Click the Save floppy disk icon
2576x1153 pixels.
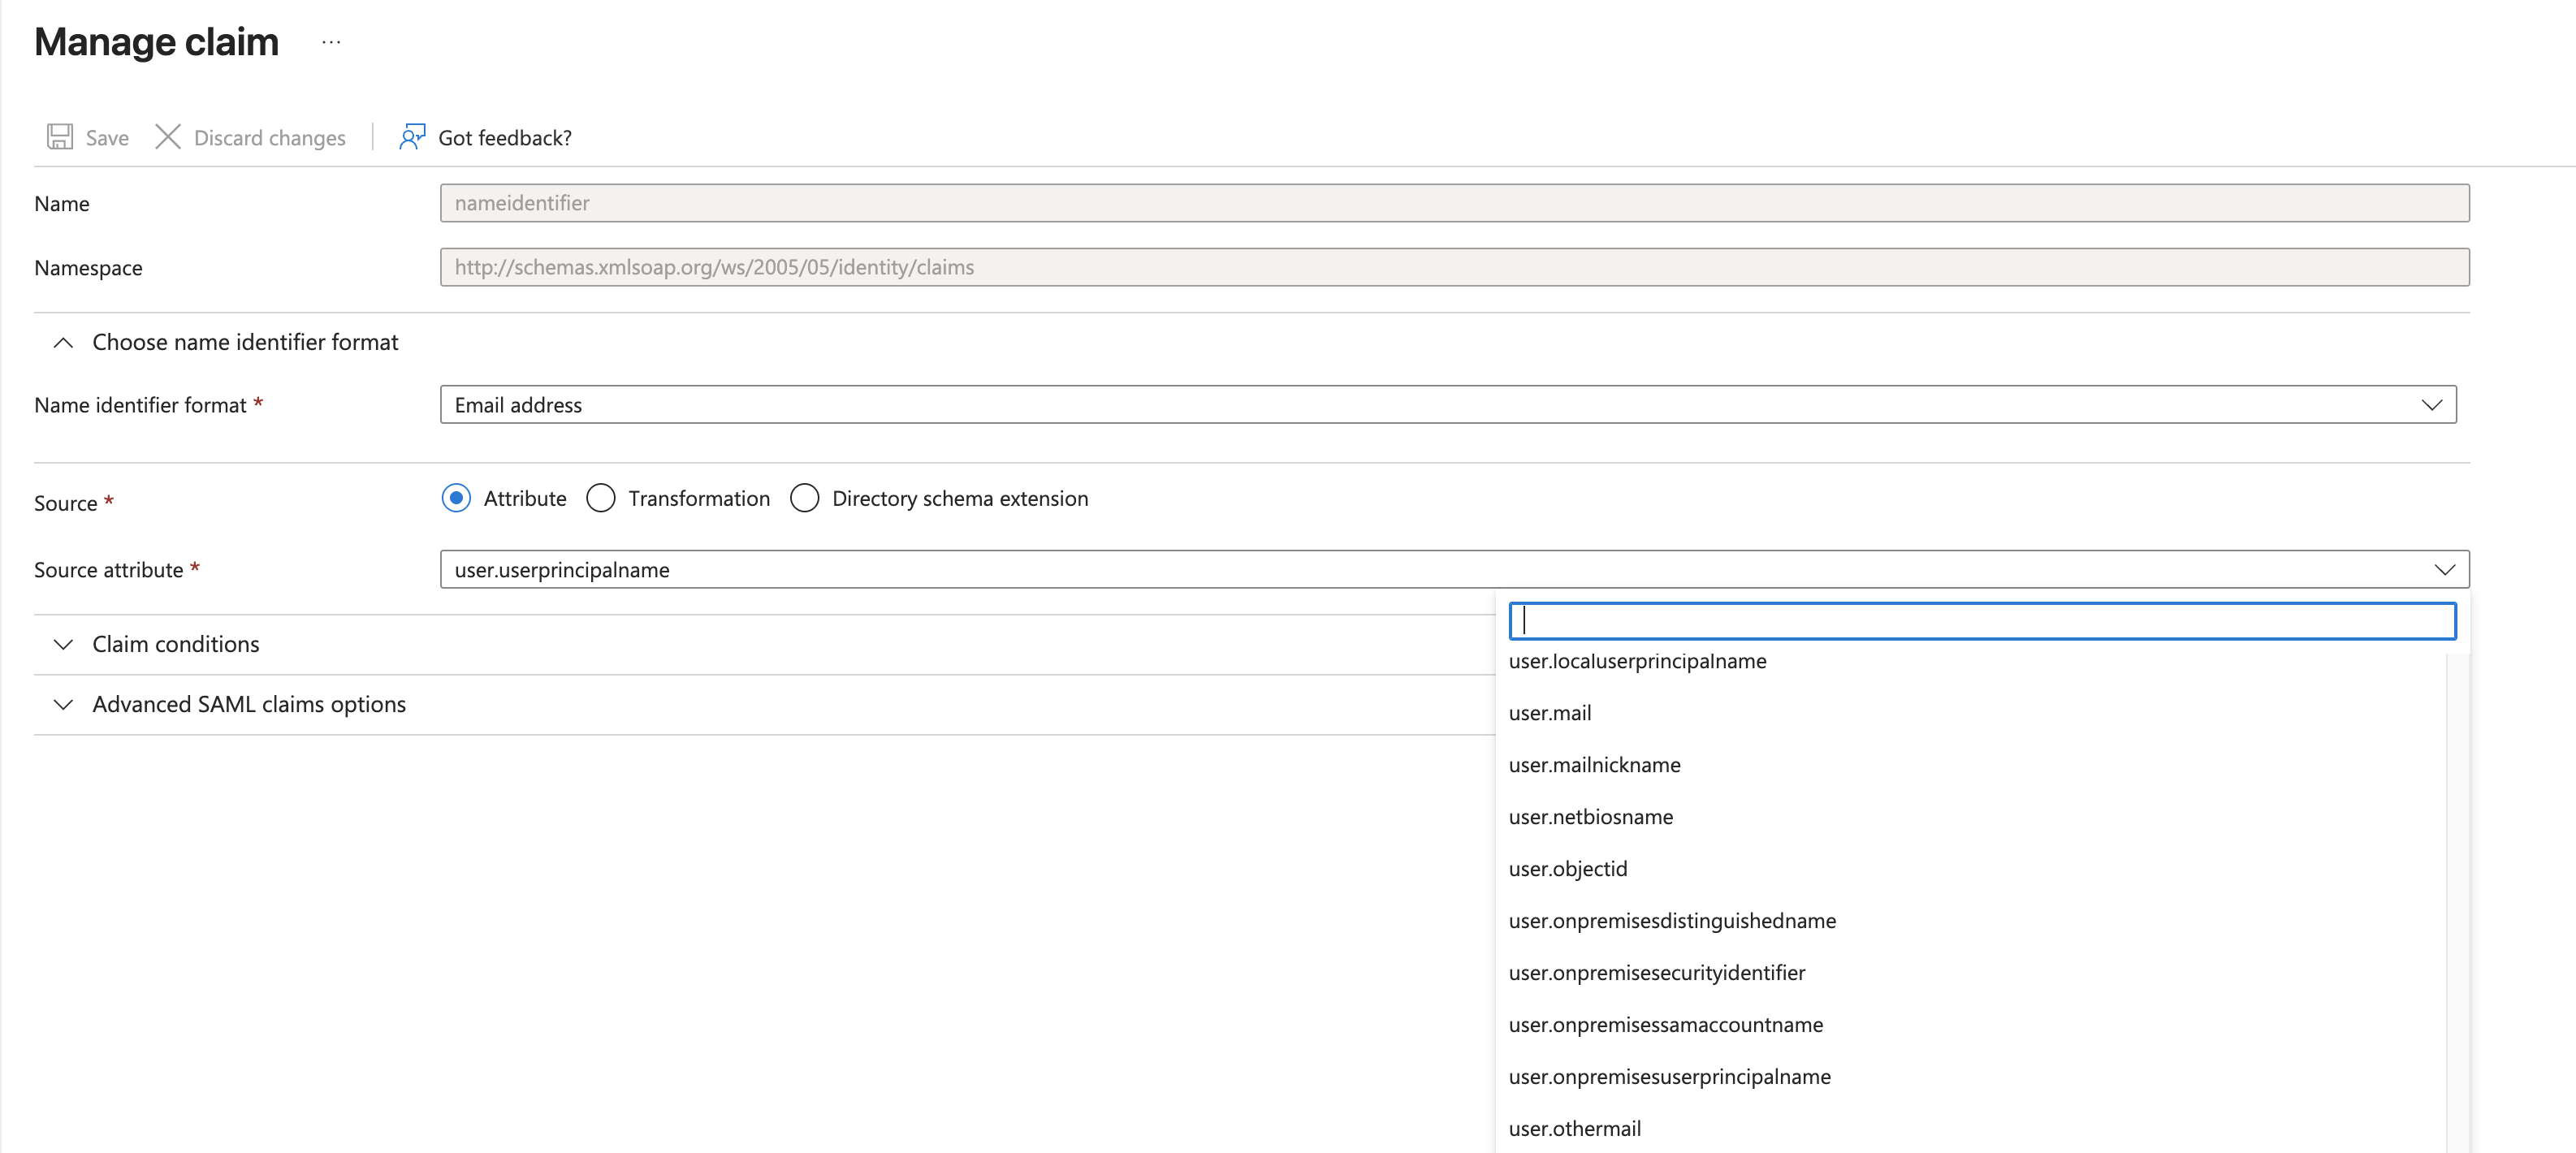point(60,137)
